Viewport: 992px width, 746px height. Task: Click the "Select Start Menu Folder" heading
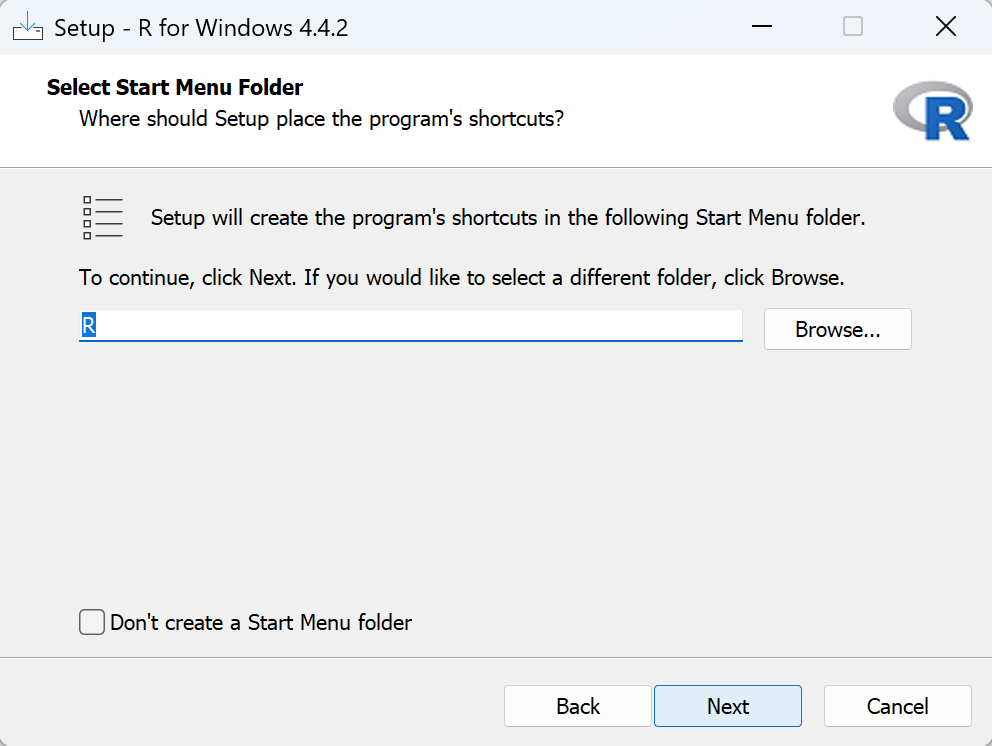[x=175, y=88]
